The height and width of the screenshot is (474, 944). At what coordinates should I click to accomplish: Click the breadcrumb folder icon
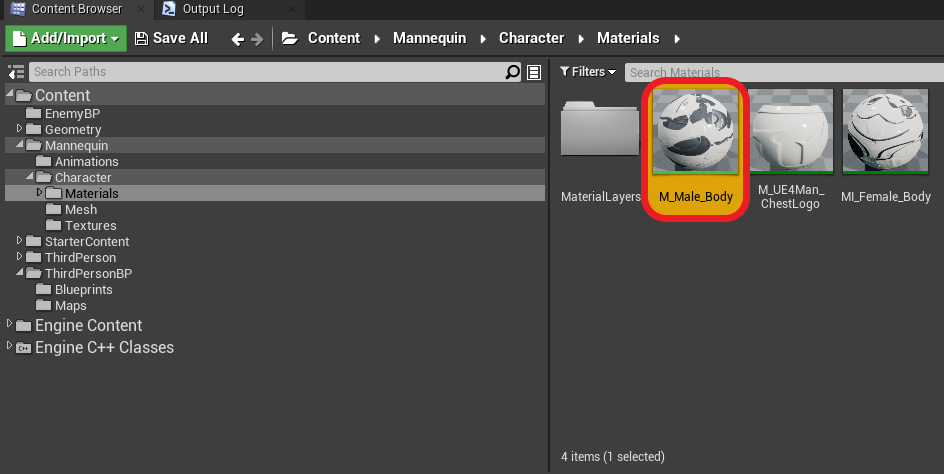point(290,39)
